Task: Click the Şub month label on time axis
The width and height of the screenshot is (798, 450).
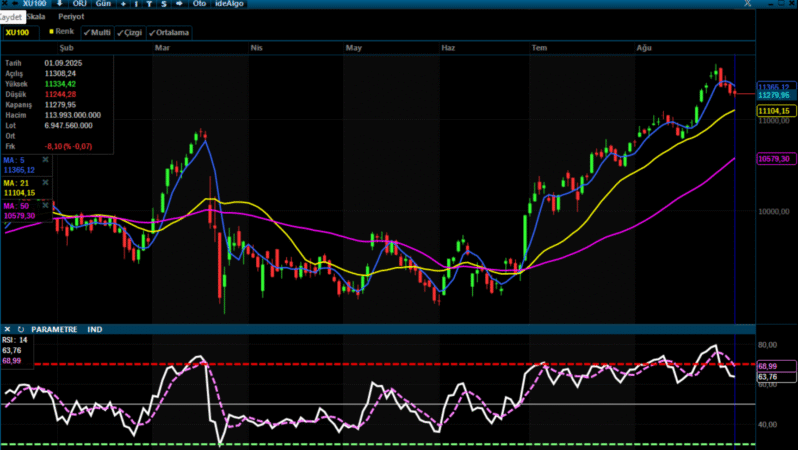Action: [x=67, y=48]
